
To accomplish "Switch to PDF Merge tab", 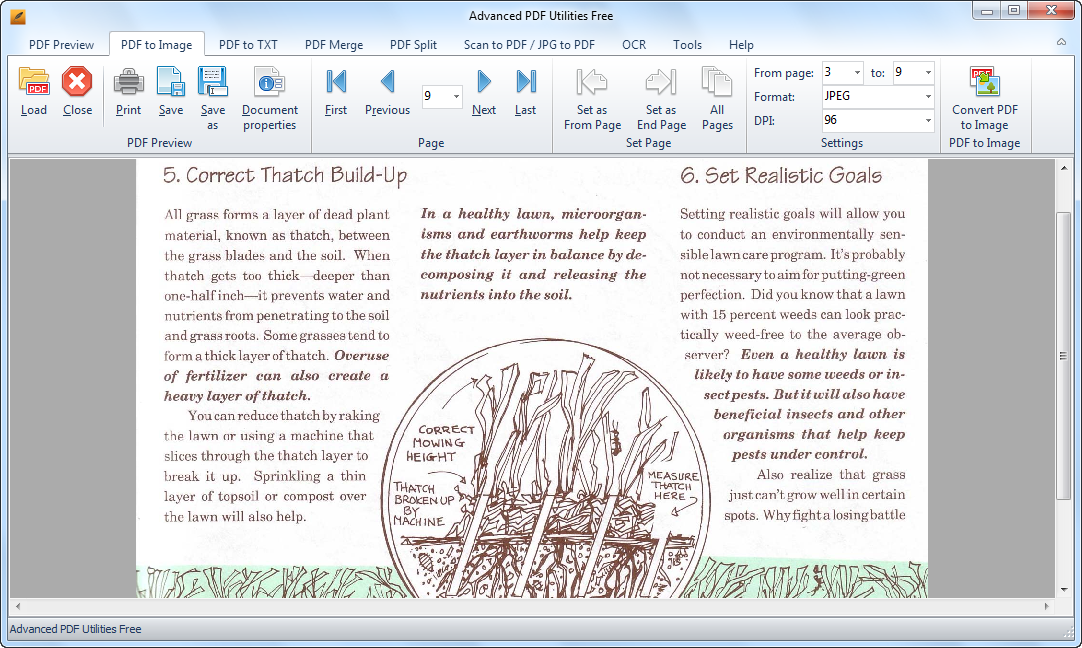I will click(x=334, y=45).
